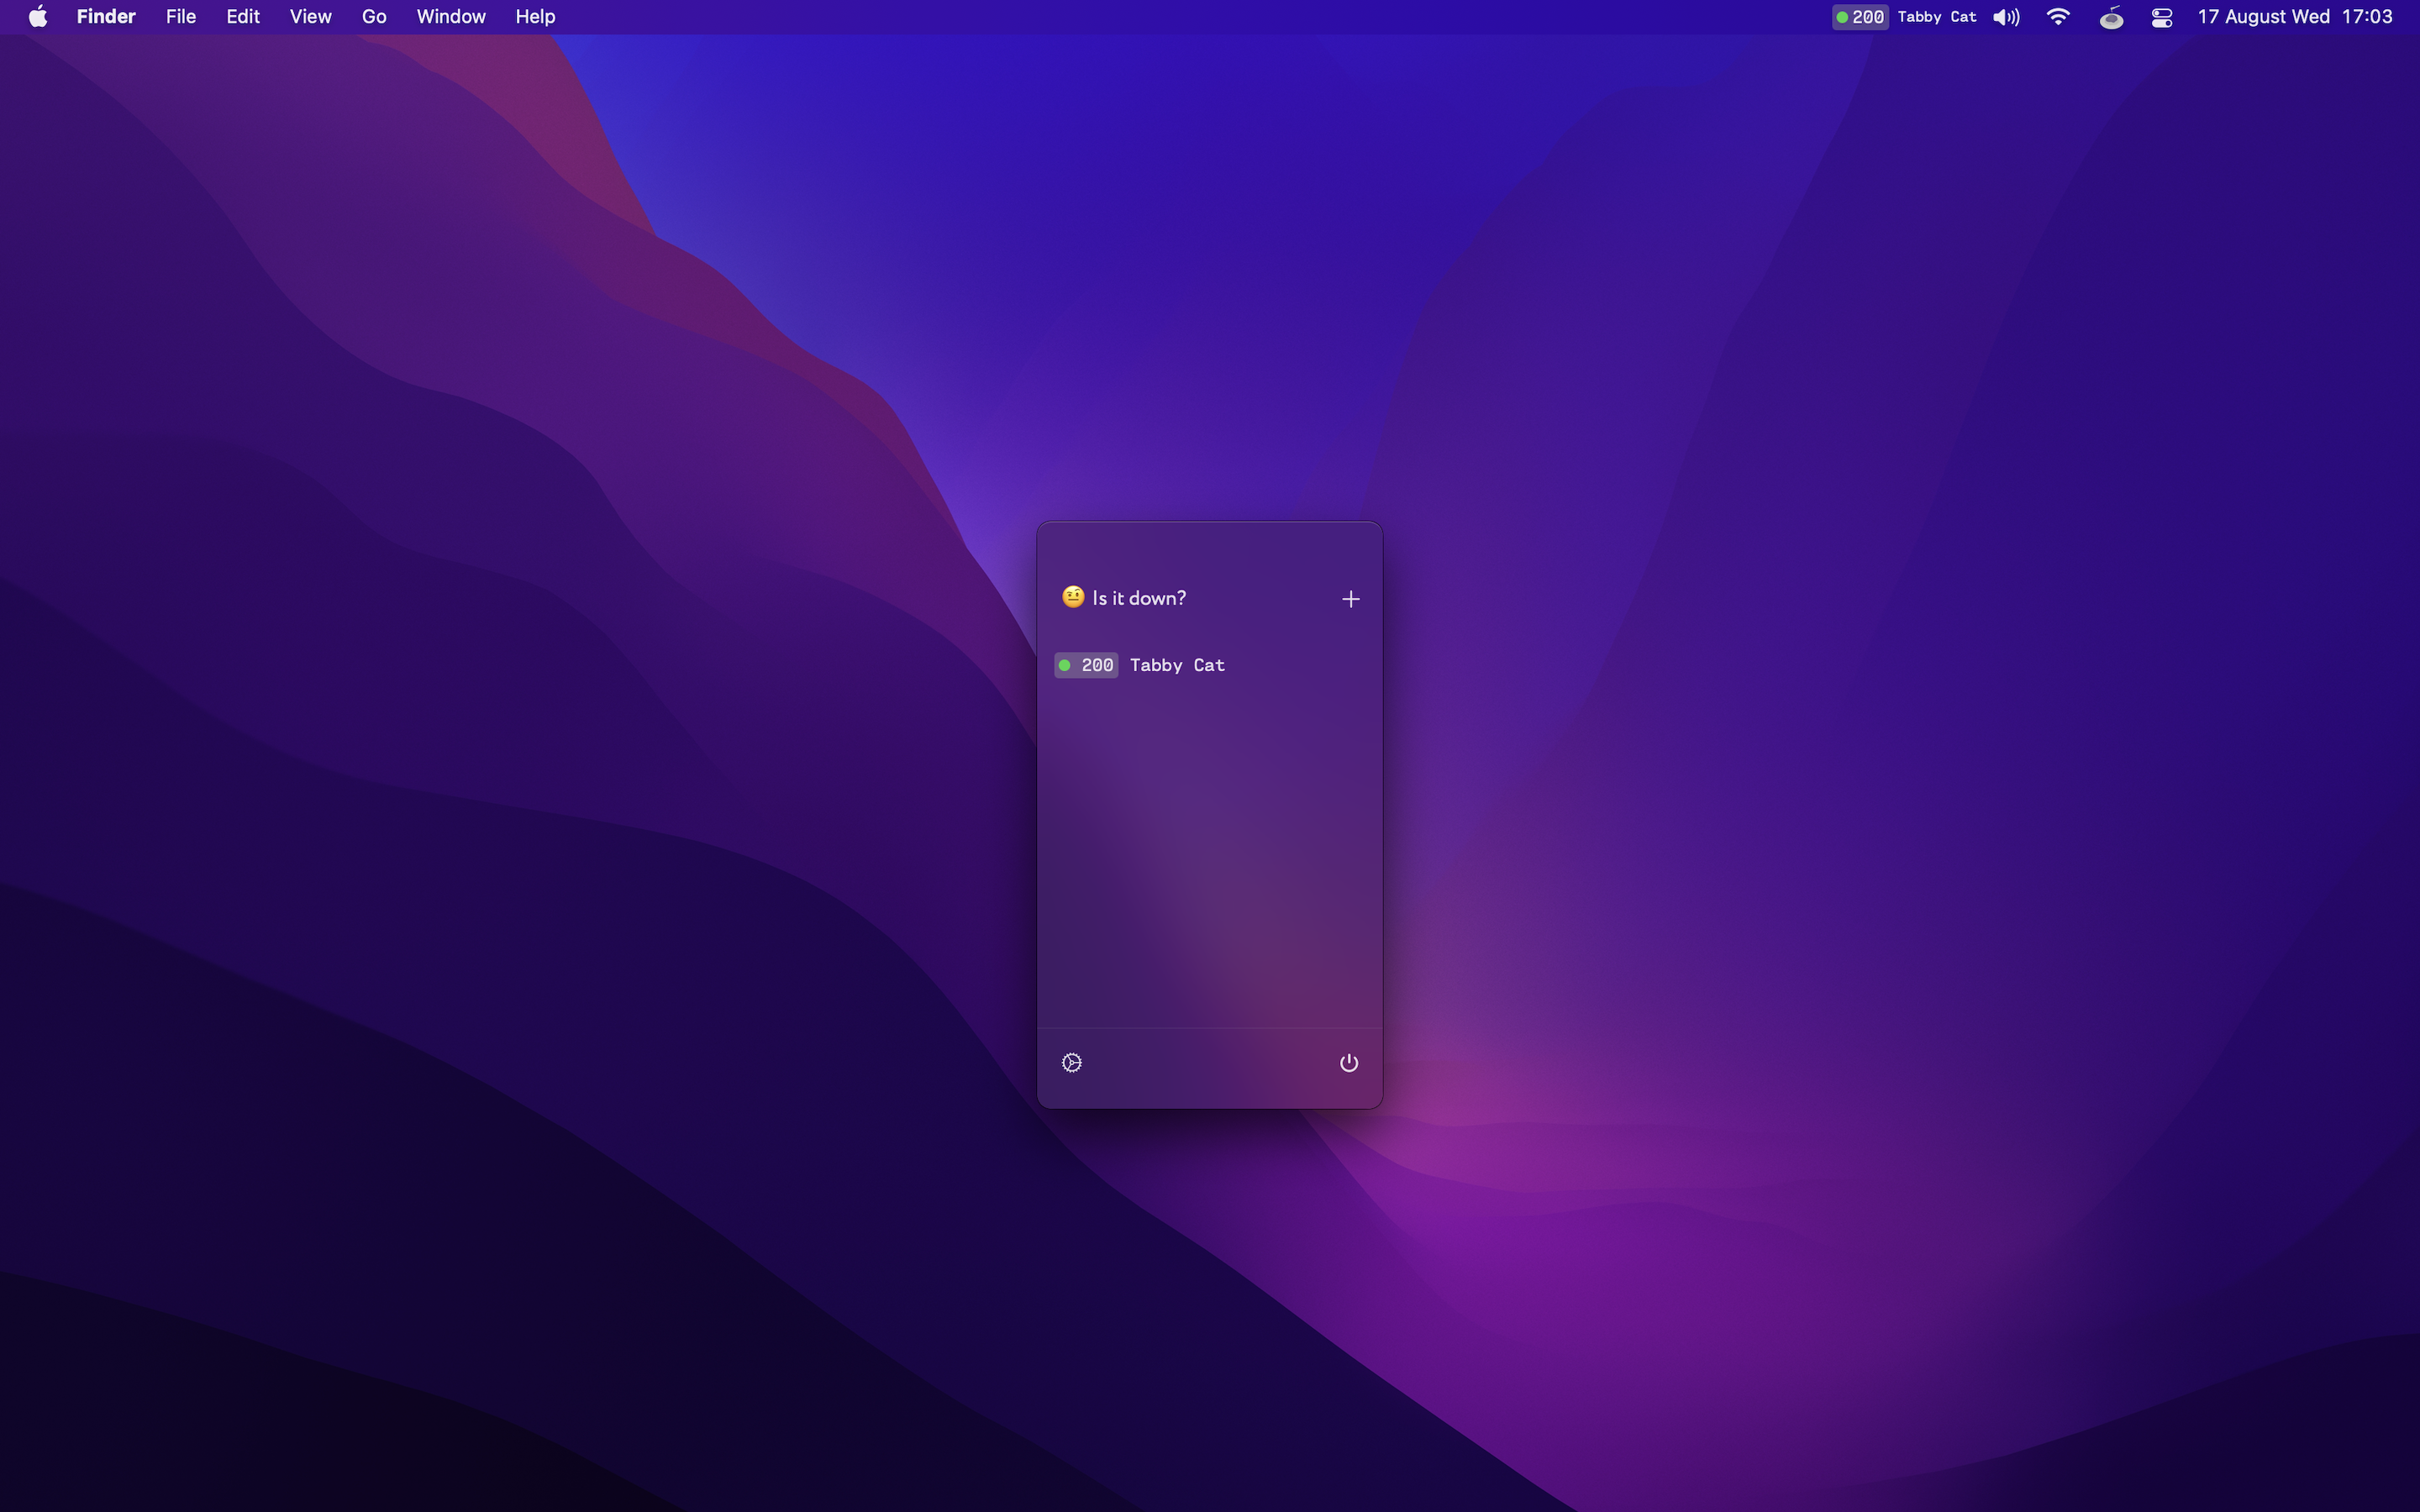Open Control Center toggles icon
This screenshot has width=2420, height=1512.
click(x=2161, y=17)
